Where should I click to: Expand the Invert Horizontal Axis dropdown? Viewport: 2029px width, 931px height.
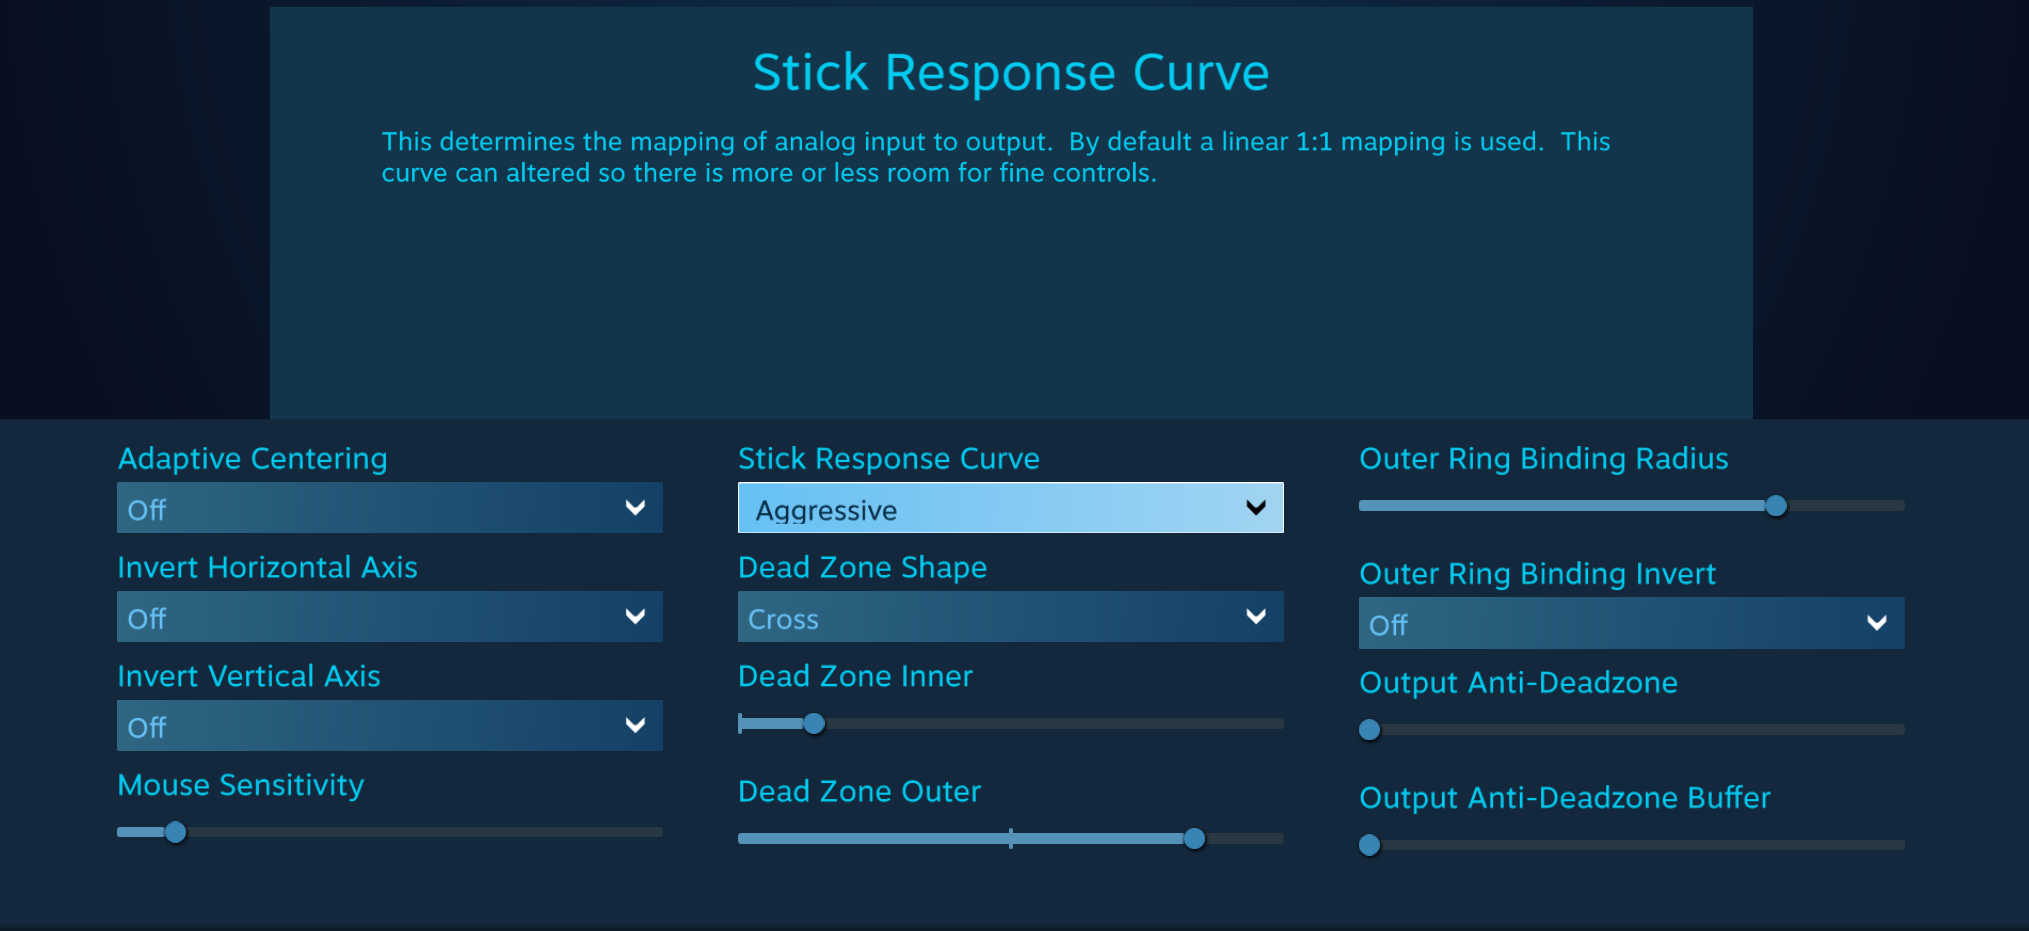pyautogui.click(x=389, y=617)
